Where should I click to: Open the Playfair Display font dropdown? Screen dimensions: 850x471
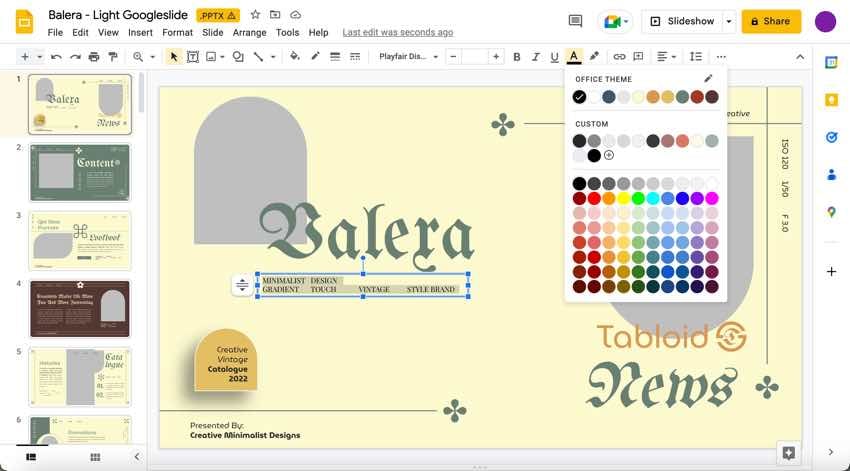pyautogui.click(x=408, y=57)
